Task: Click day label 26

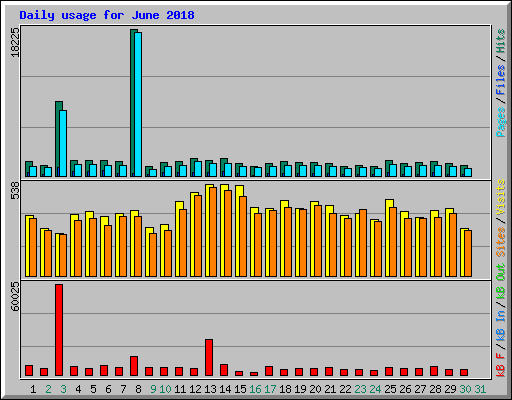Action: (x=405, y=389)
